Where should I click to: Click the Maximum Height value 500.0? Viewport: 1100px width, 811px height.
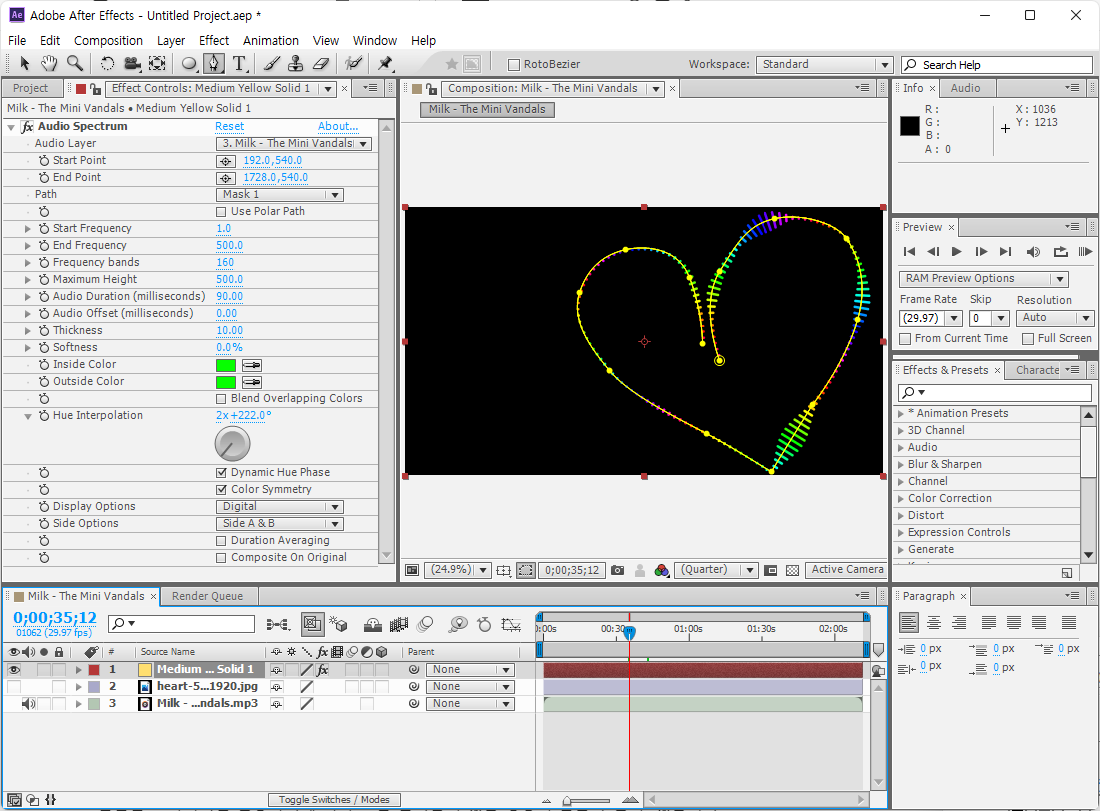click(229, 280)
